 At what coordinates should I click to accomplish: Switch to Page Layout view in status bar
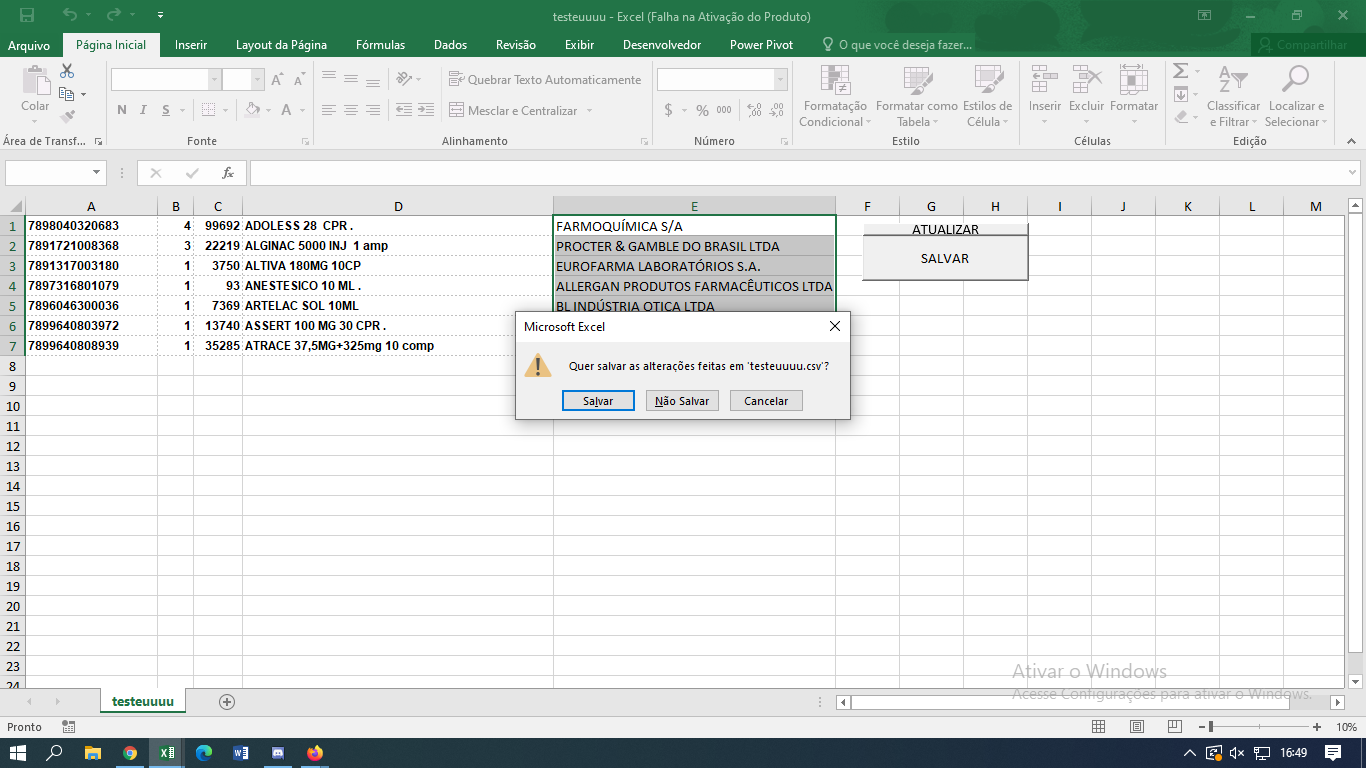point(1137,727)
